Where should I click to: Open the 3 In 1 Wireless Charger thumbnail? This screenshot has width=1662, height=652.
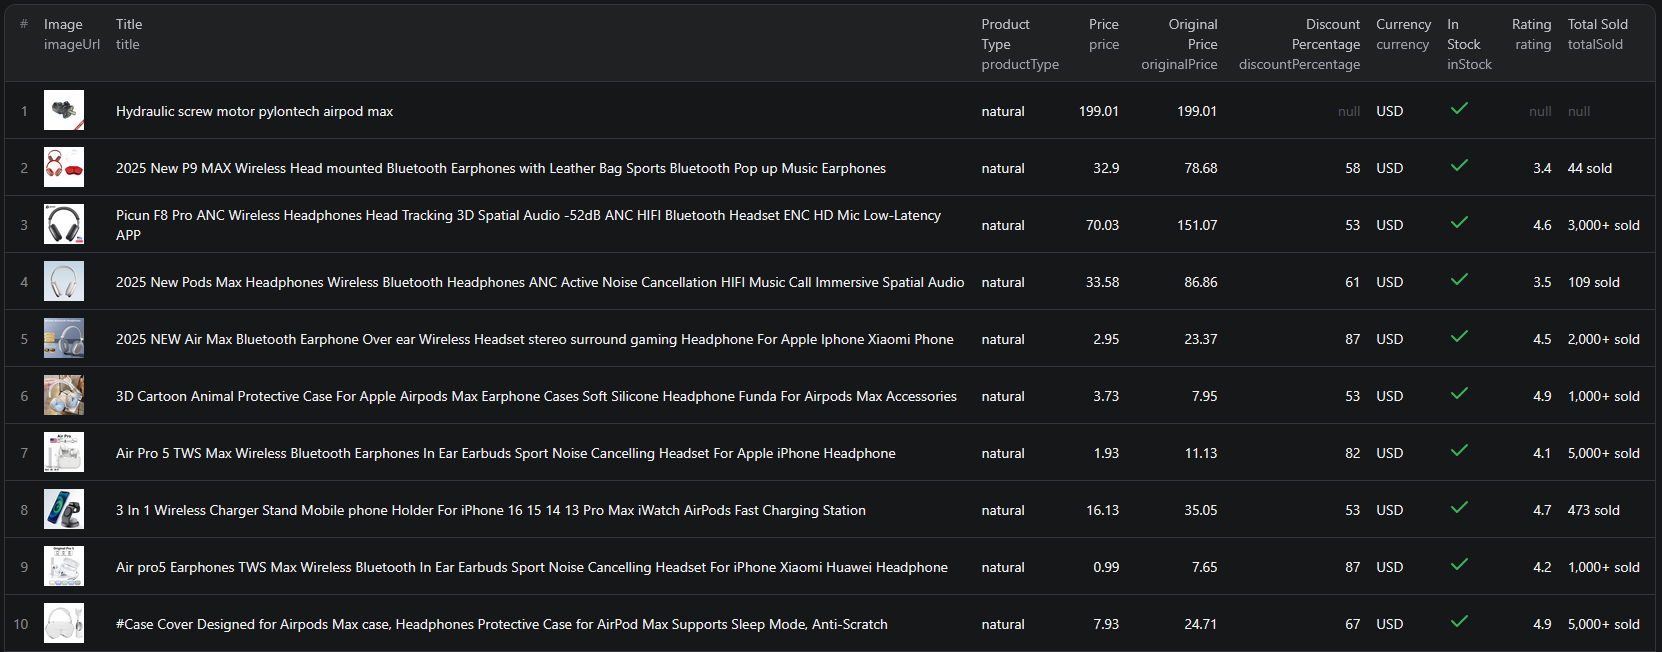(x=64, y=510)
